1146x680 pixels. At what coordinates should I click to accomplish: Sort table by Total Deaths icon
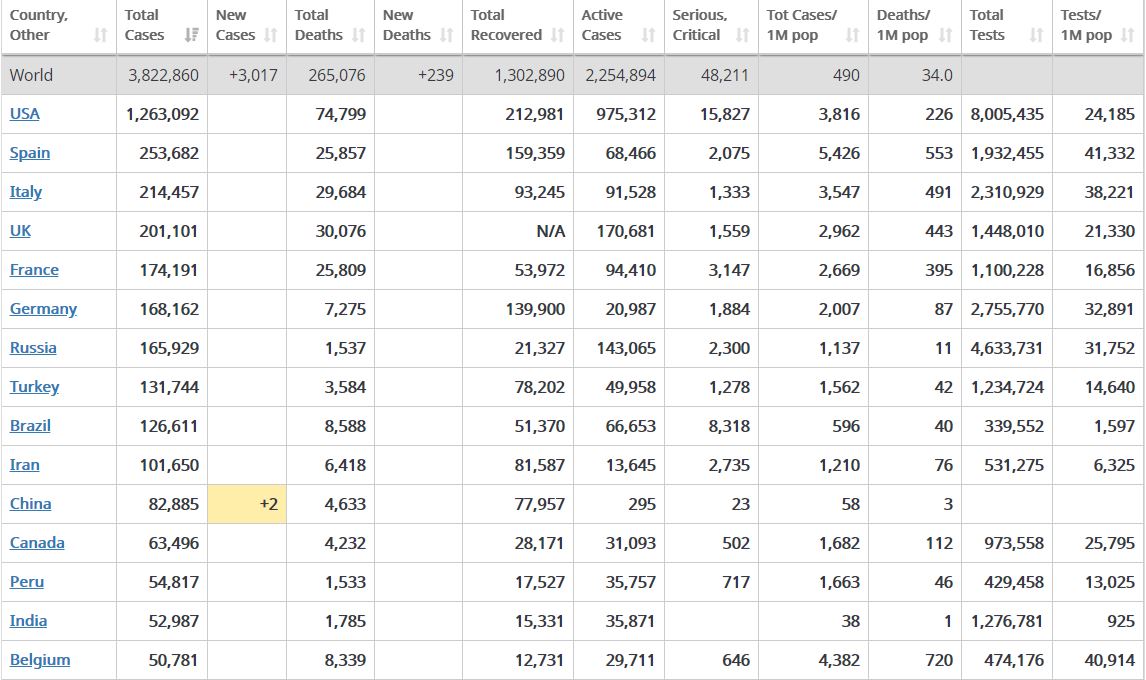coord(358,36)
